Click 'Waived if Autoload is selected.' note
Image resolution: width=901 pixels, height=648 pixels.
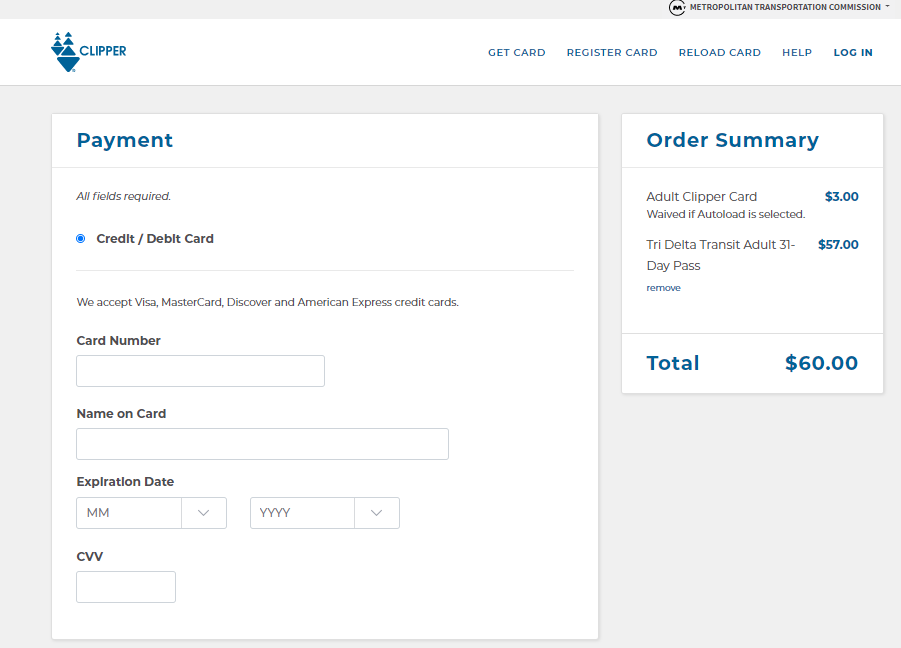coord(726,214)
